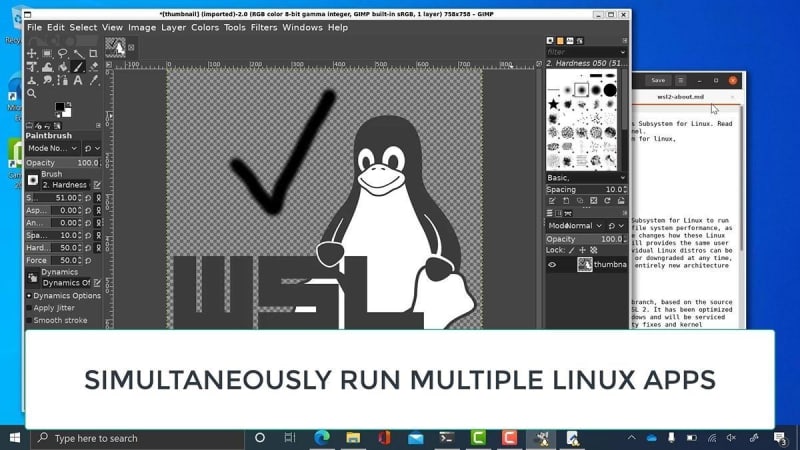This screenshot has height=450, width=800.
Task: Select the Warp Transform tool
Action: (47, 67)
